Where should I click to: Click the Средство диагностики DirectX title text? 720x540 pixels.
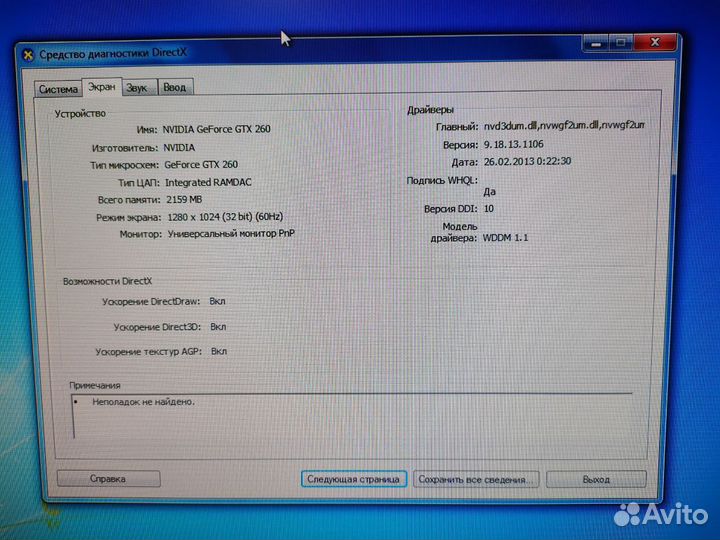pyautogui.click(x=113, y=53)
